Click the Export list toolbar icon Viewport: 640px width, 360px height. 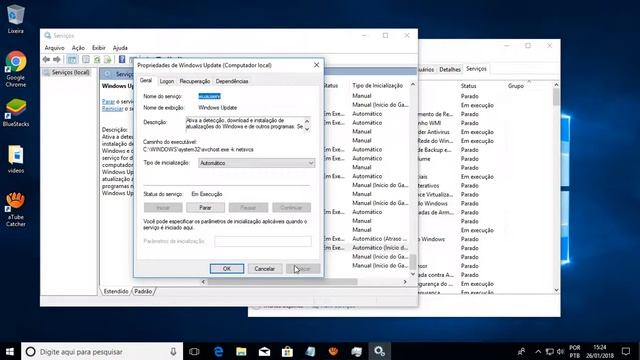[107, 60]
